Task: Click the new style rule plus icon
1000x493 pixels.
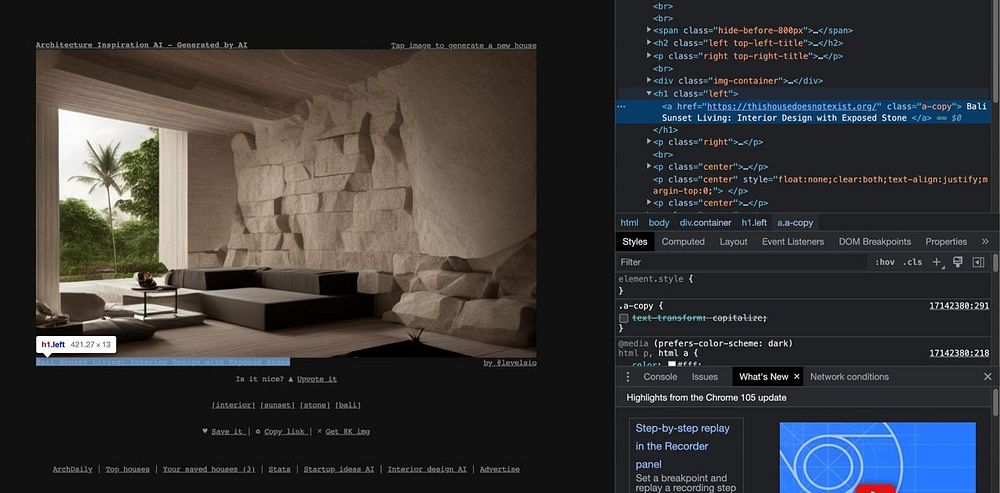Action: 937,262
